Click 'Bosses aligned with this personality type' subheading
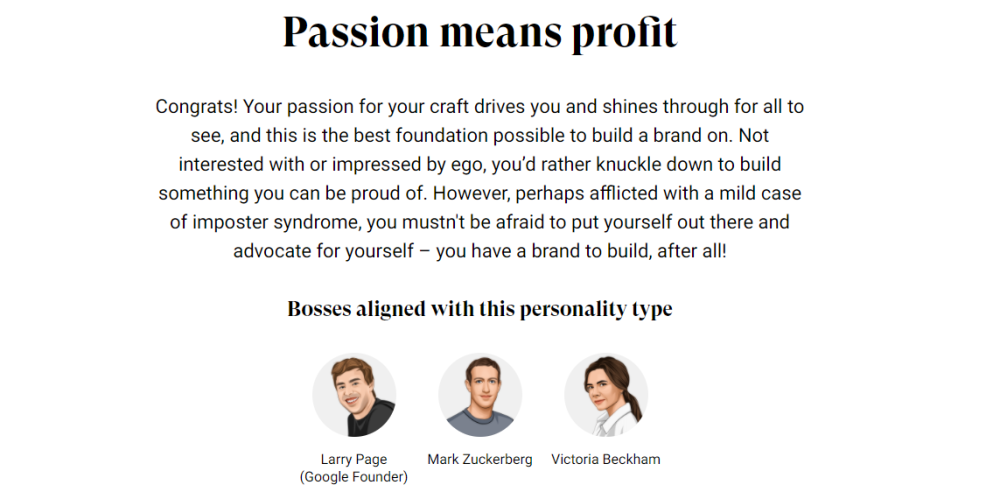 point(480,309)
